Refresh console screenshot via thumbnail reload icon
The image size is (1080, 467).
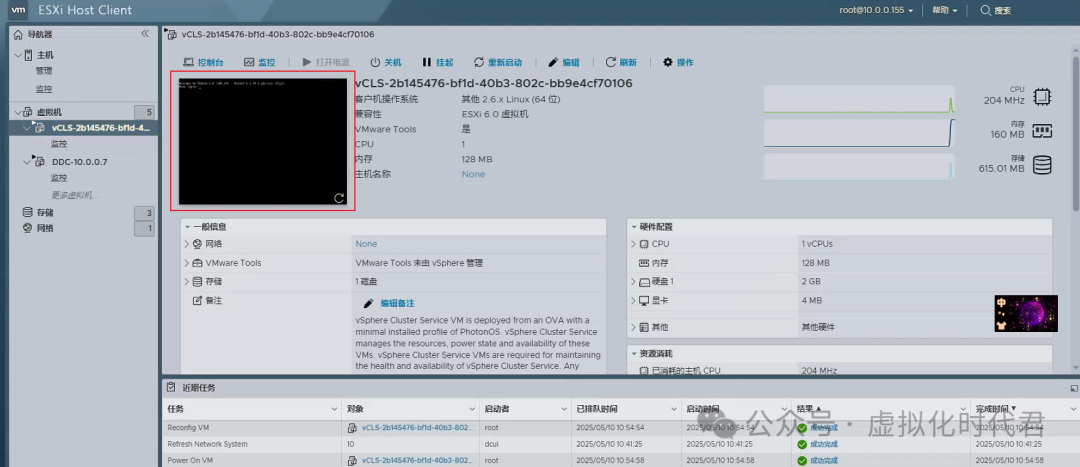click(x=339, y=198)
